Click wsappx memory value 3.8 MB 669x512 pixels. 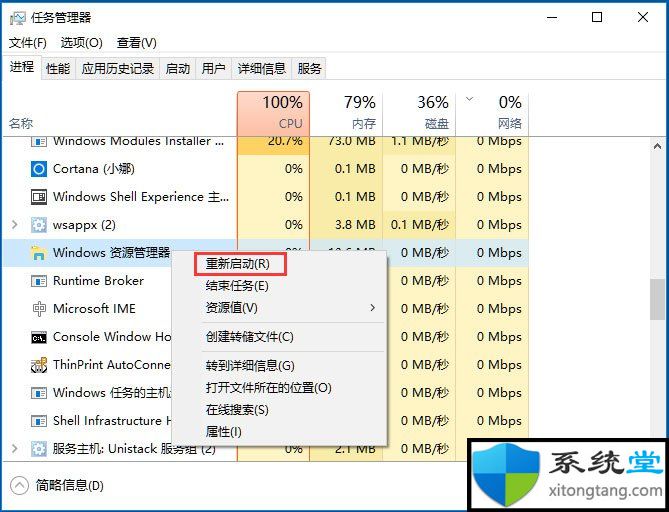point(355,225)
